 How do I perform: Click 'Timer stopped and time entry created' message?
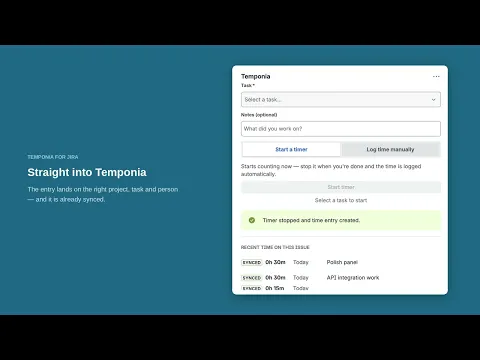(x=311, y=220)
